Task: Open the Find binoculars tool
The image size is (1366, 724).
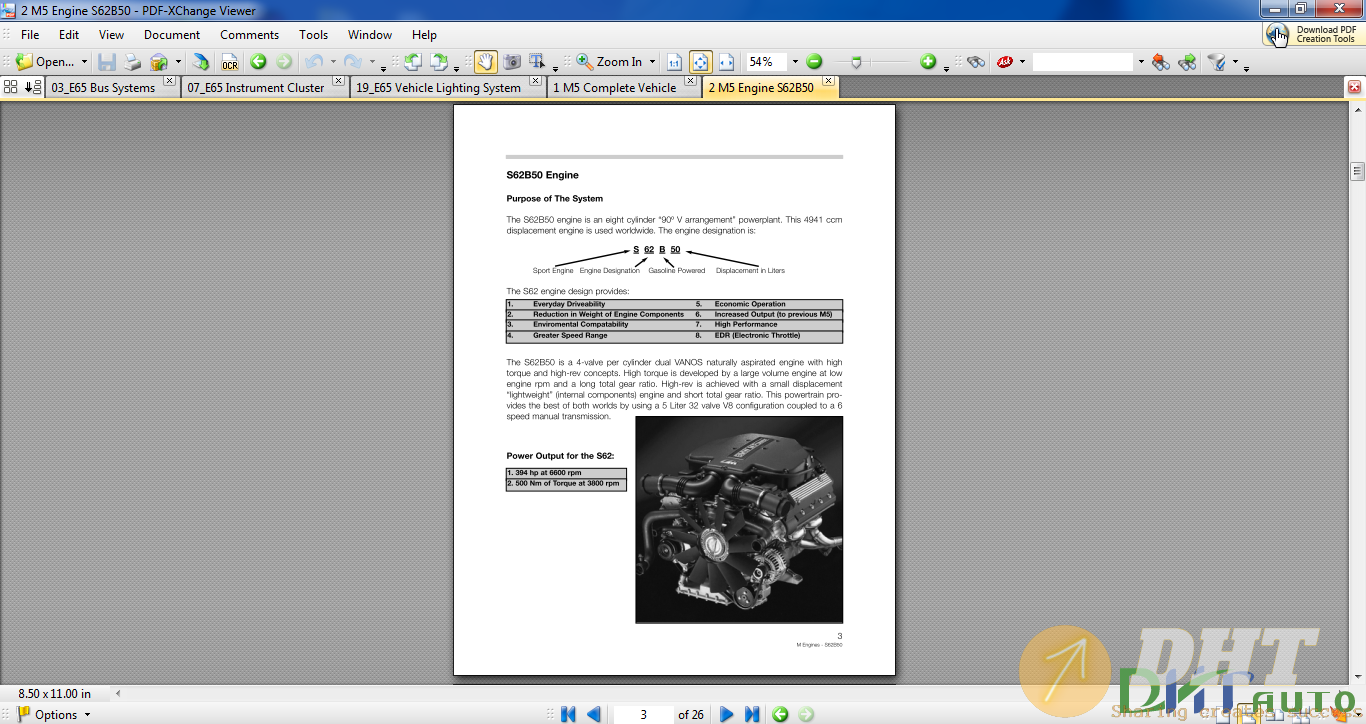Action: click(x=976, y=62)
